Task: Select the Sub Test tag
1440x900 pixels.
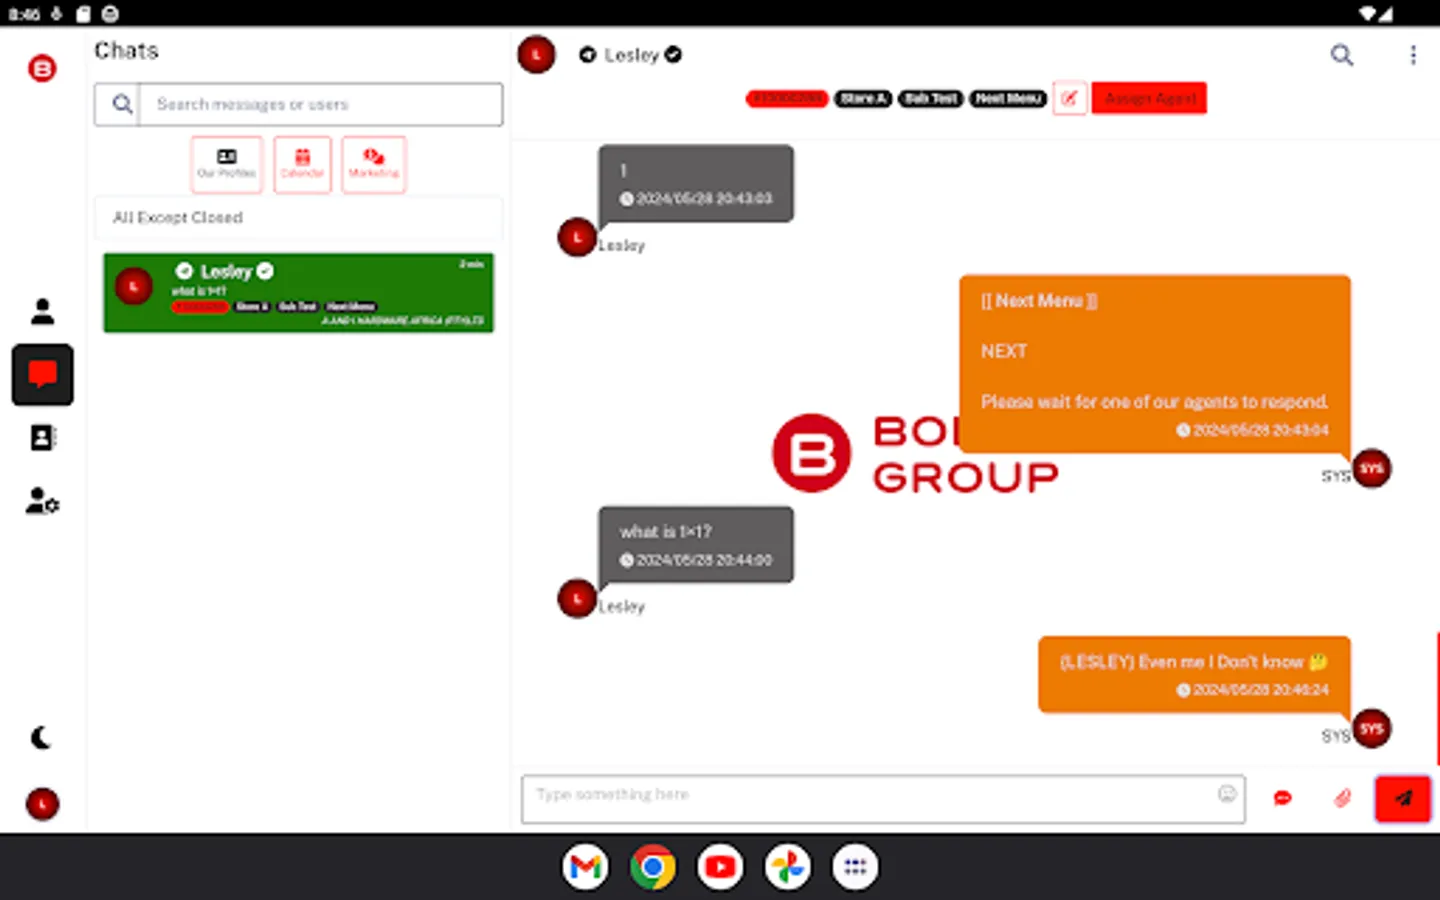Action: click(x=930, y=98)
